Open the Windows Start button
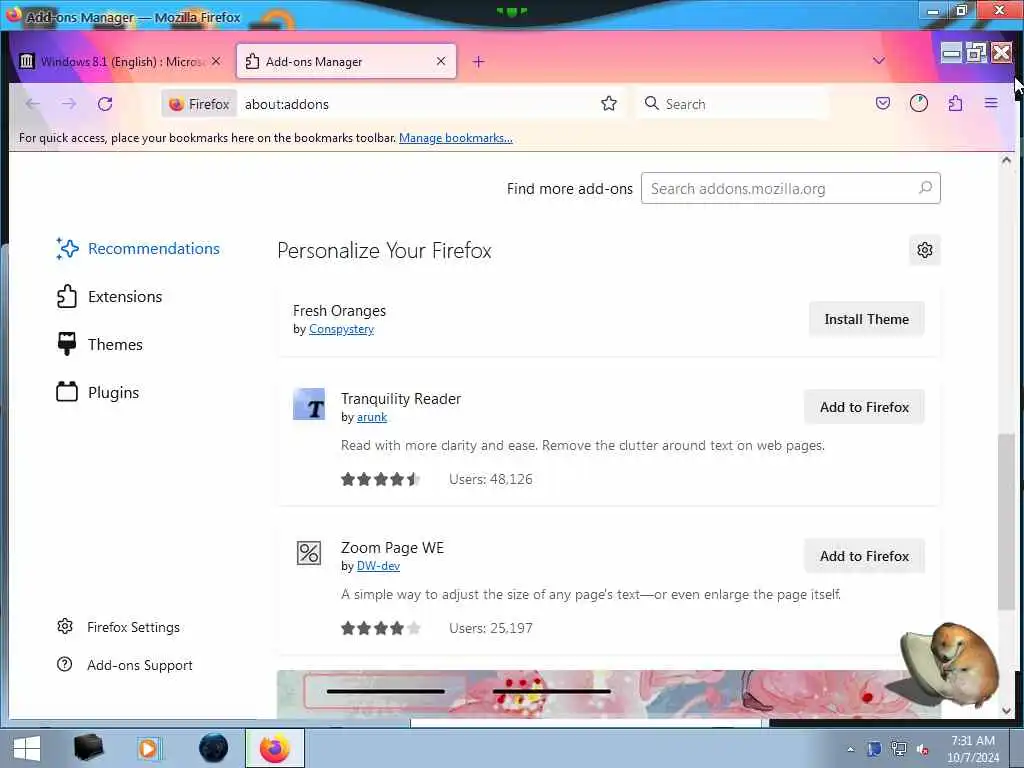 pos(26,748)
